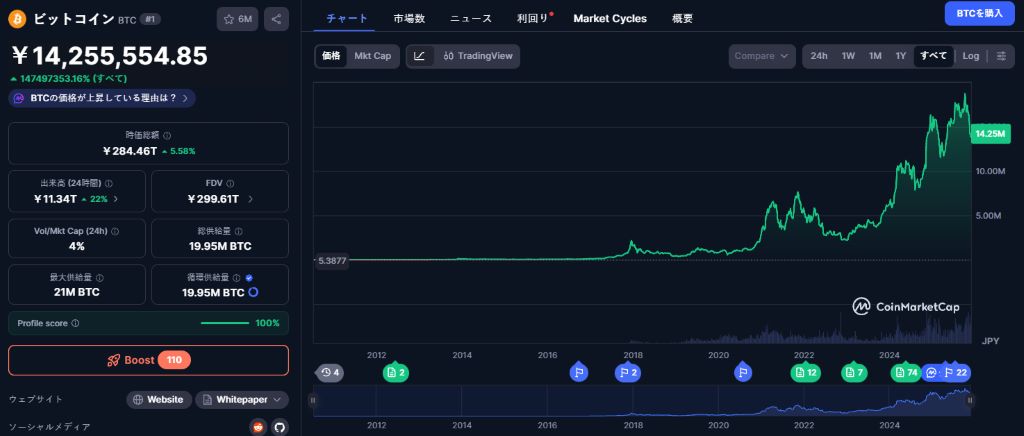Click the 2018 flag marker labeled 2

coord(629,373)
